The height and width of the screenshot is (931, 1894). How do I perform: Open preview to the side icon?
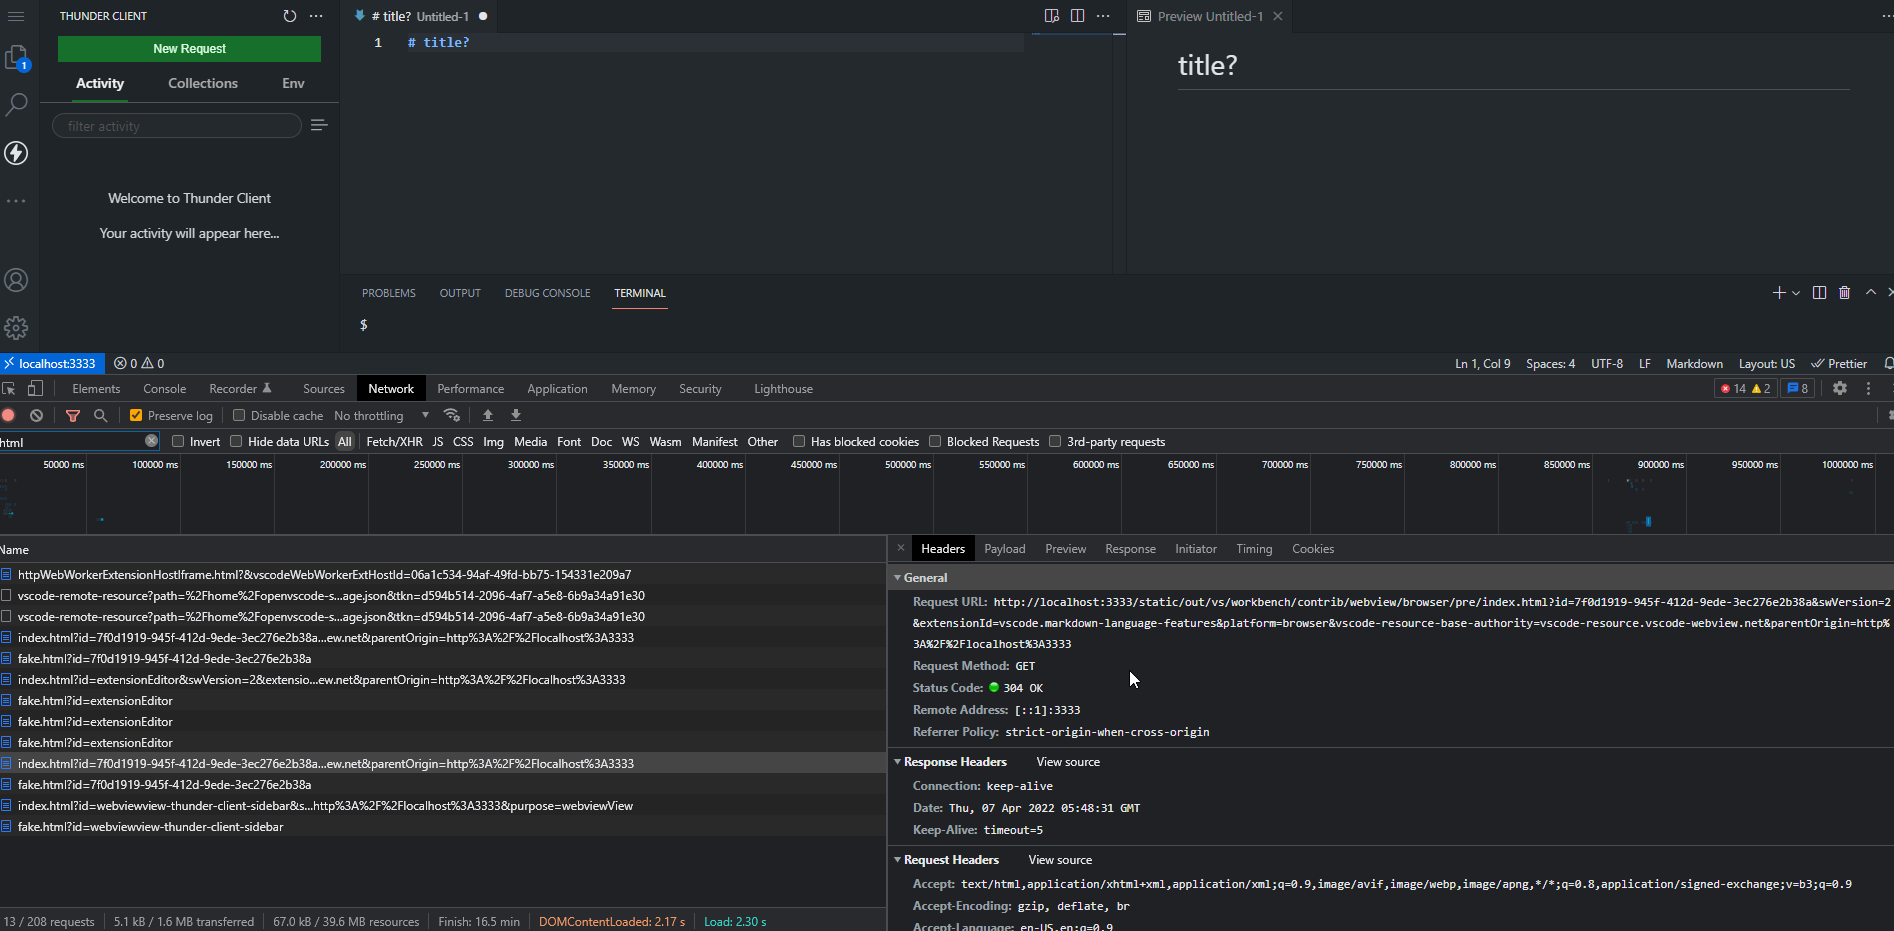click(1052, 16)
